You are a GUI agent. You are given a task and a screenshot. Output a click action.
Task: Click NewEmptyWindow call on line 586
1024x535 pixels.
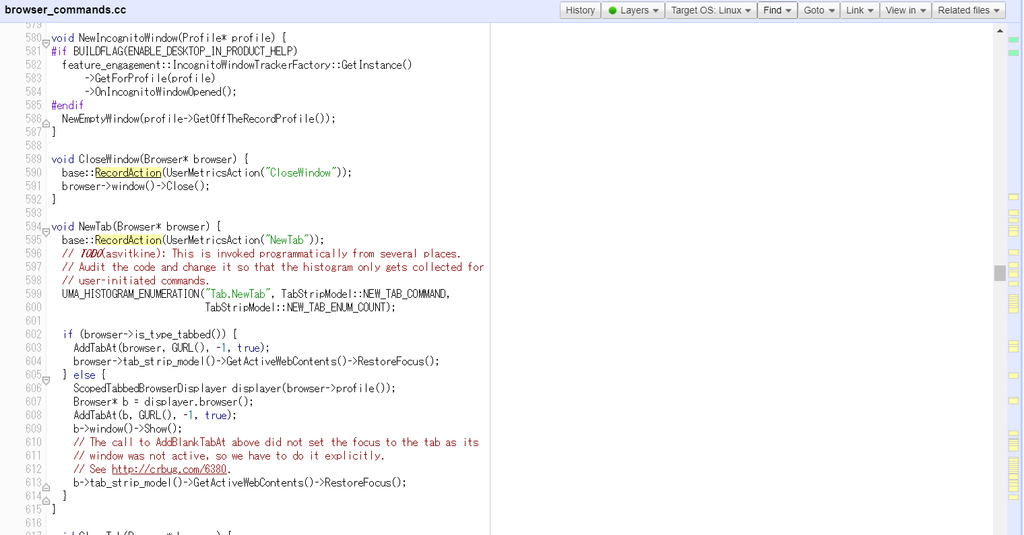coord(101,119)
